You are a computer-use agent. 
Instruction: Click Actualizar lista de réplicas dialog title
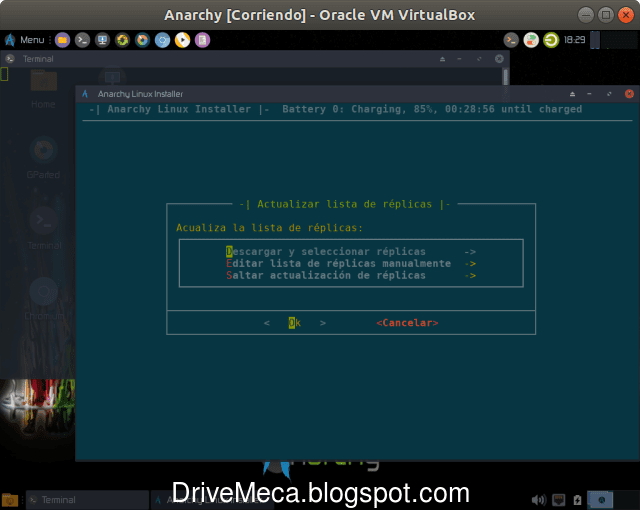coord(344,204)
